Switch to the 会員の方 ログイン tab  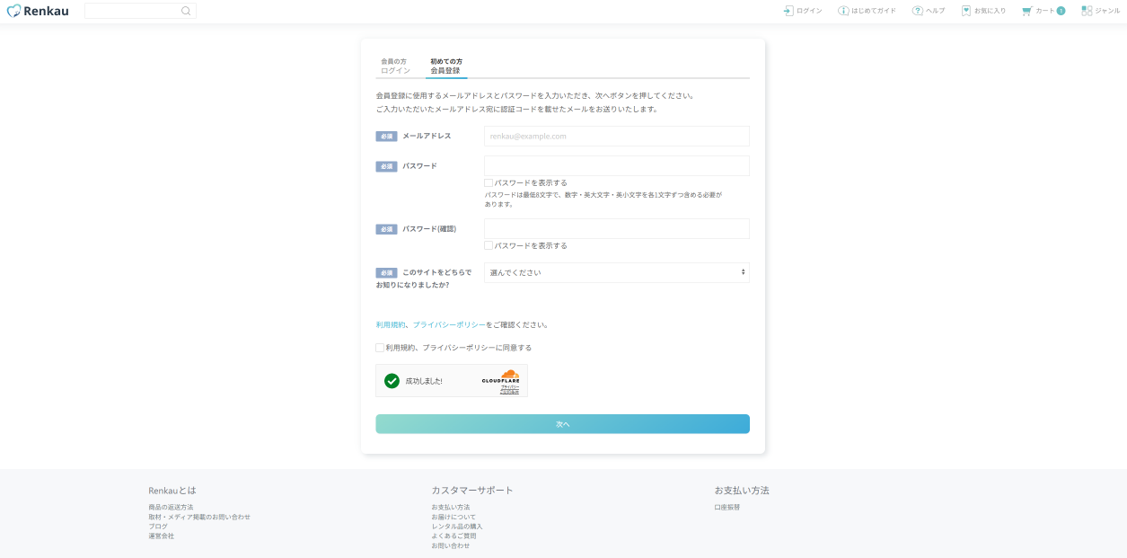tap(395, 66)
